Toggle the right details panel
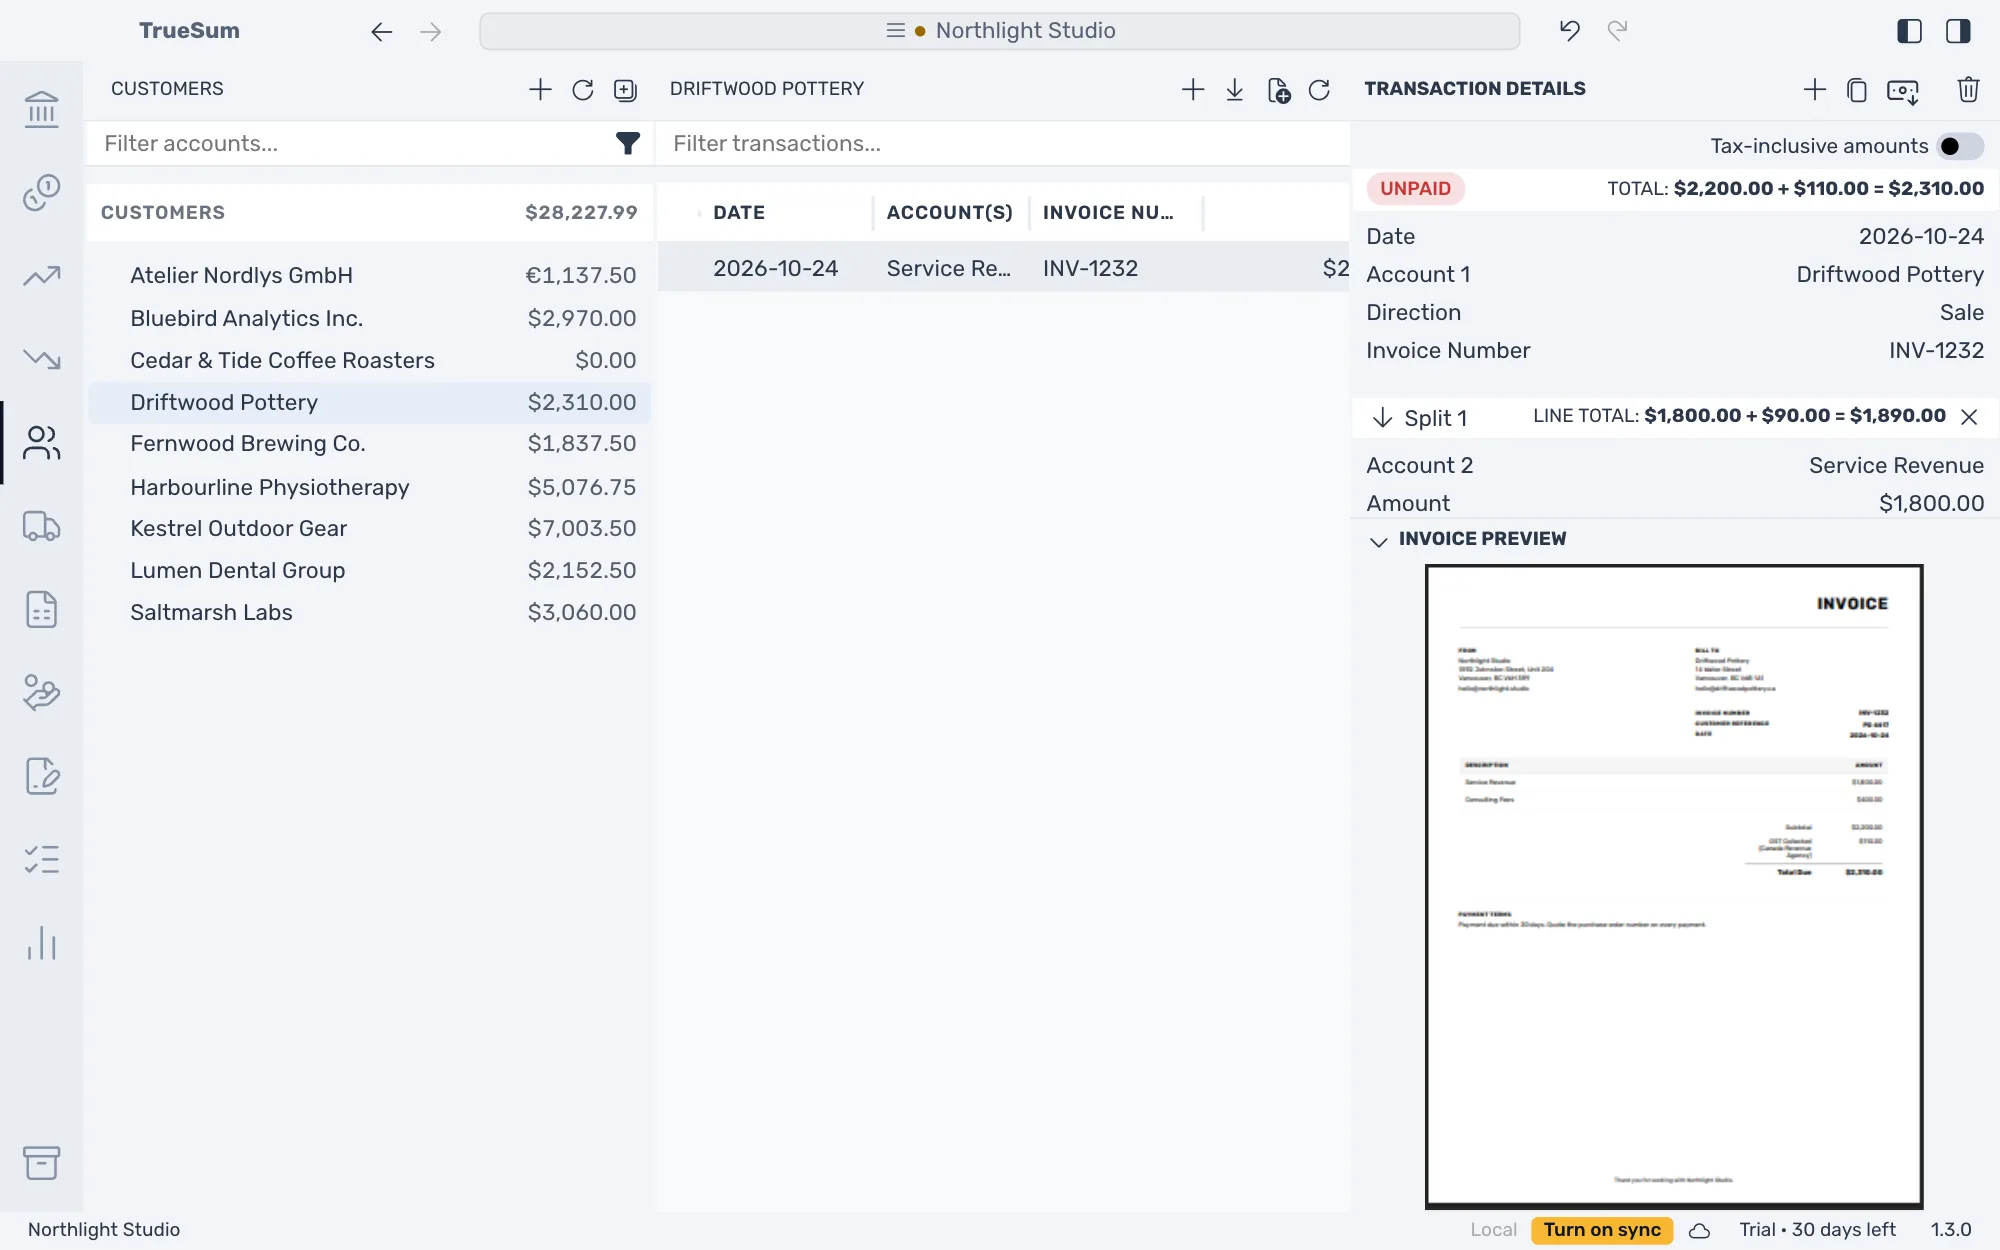This screenshot has width=2000, height=1250. pyautogui.click(x=1958, y=31)
